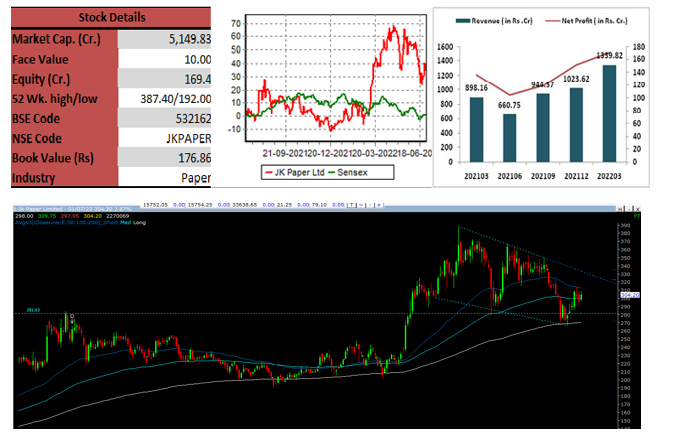
Task: Click the T icon in ticker strip
Action: coord(352,205)
